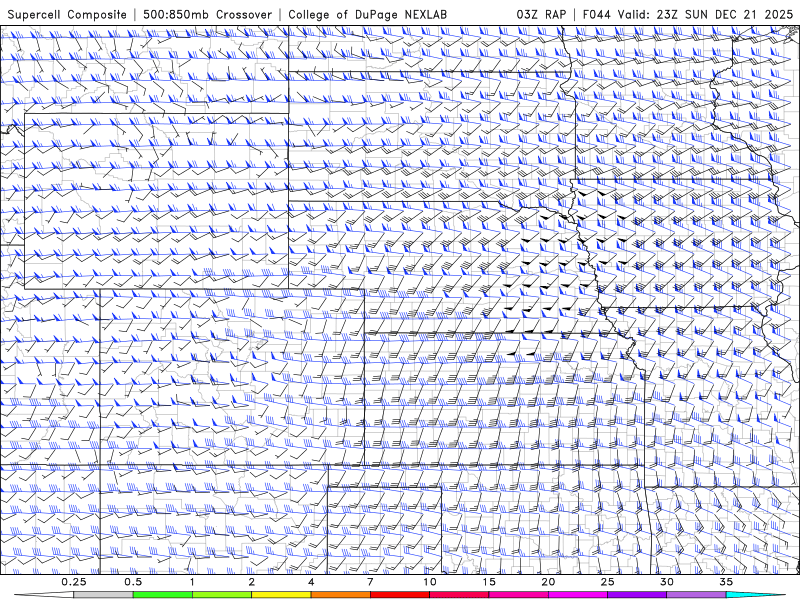Click the legend value 4
Image resolution: width=800 pixels, height=600 pixels.
311,582
